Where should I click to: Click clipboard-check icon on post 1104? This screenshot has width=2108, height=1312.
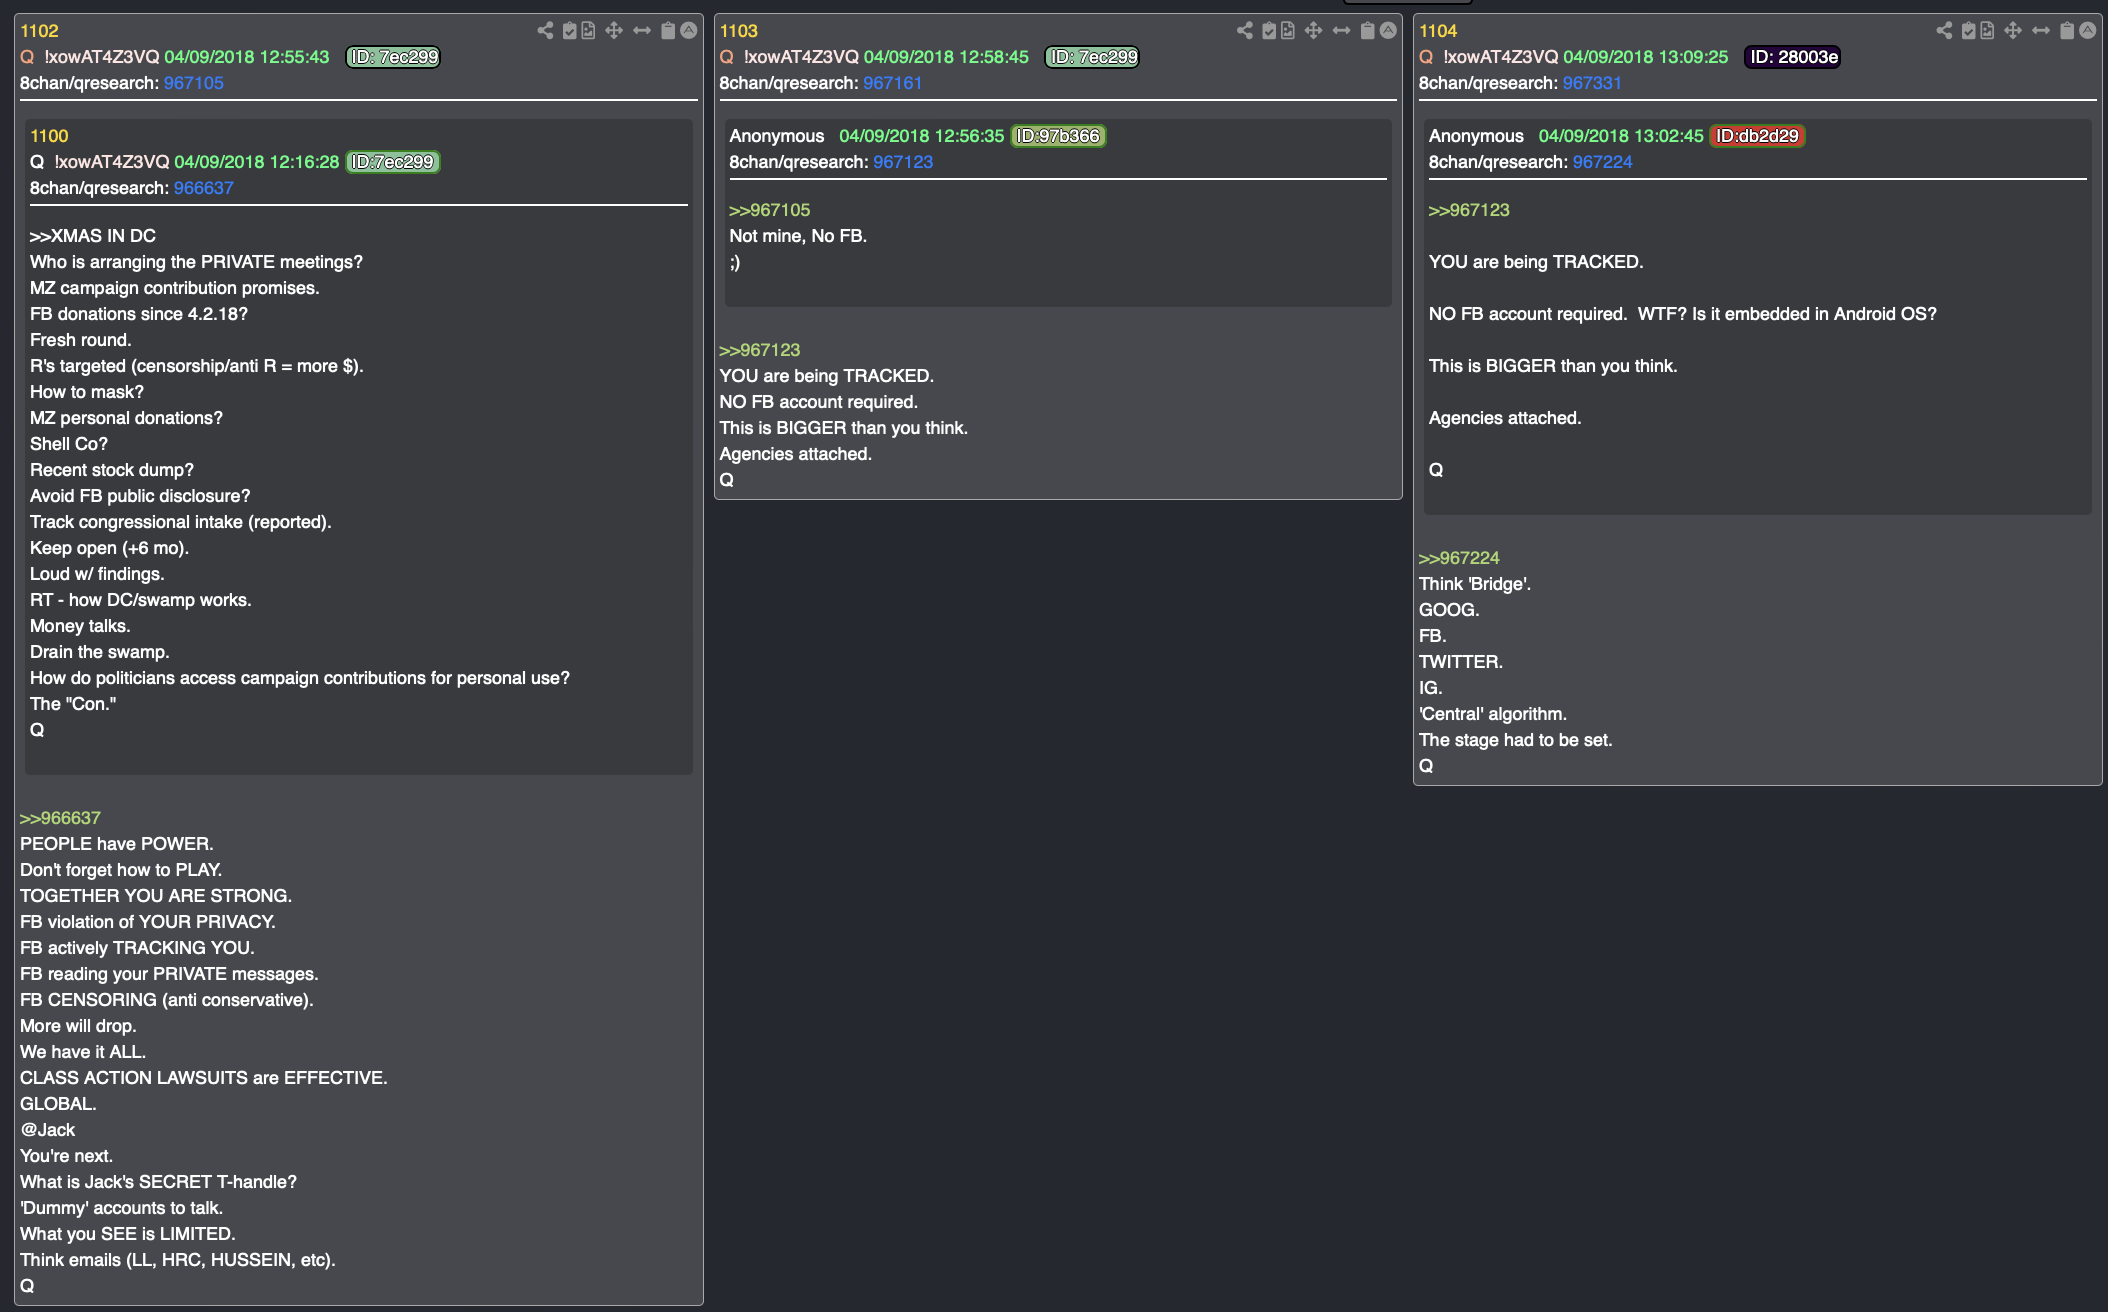(x=1968, y=31)
